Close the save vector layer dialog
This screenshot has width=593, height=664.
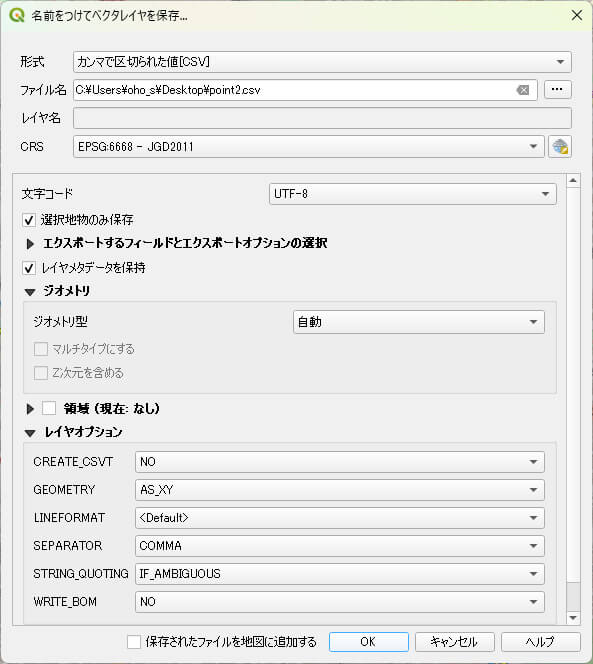point(576,16)
